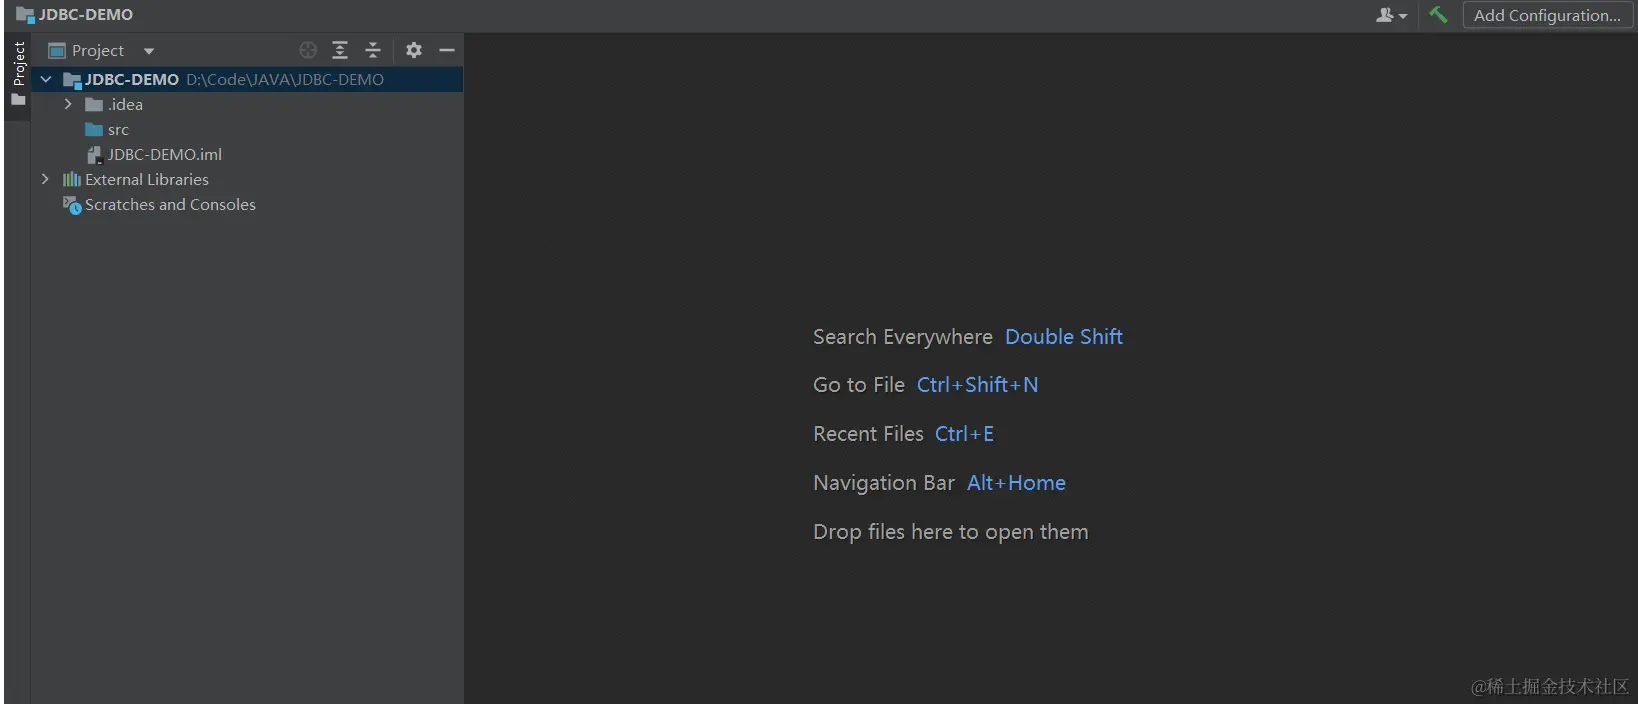Screen dimensions: 1638x704
Task: Click the src folder icon
Action: coord(94,129)
